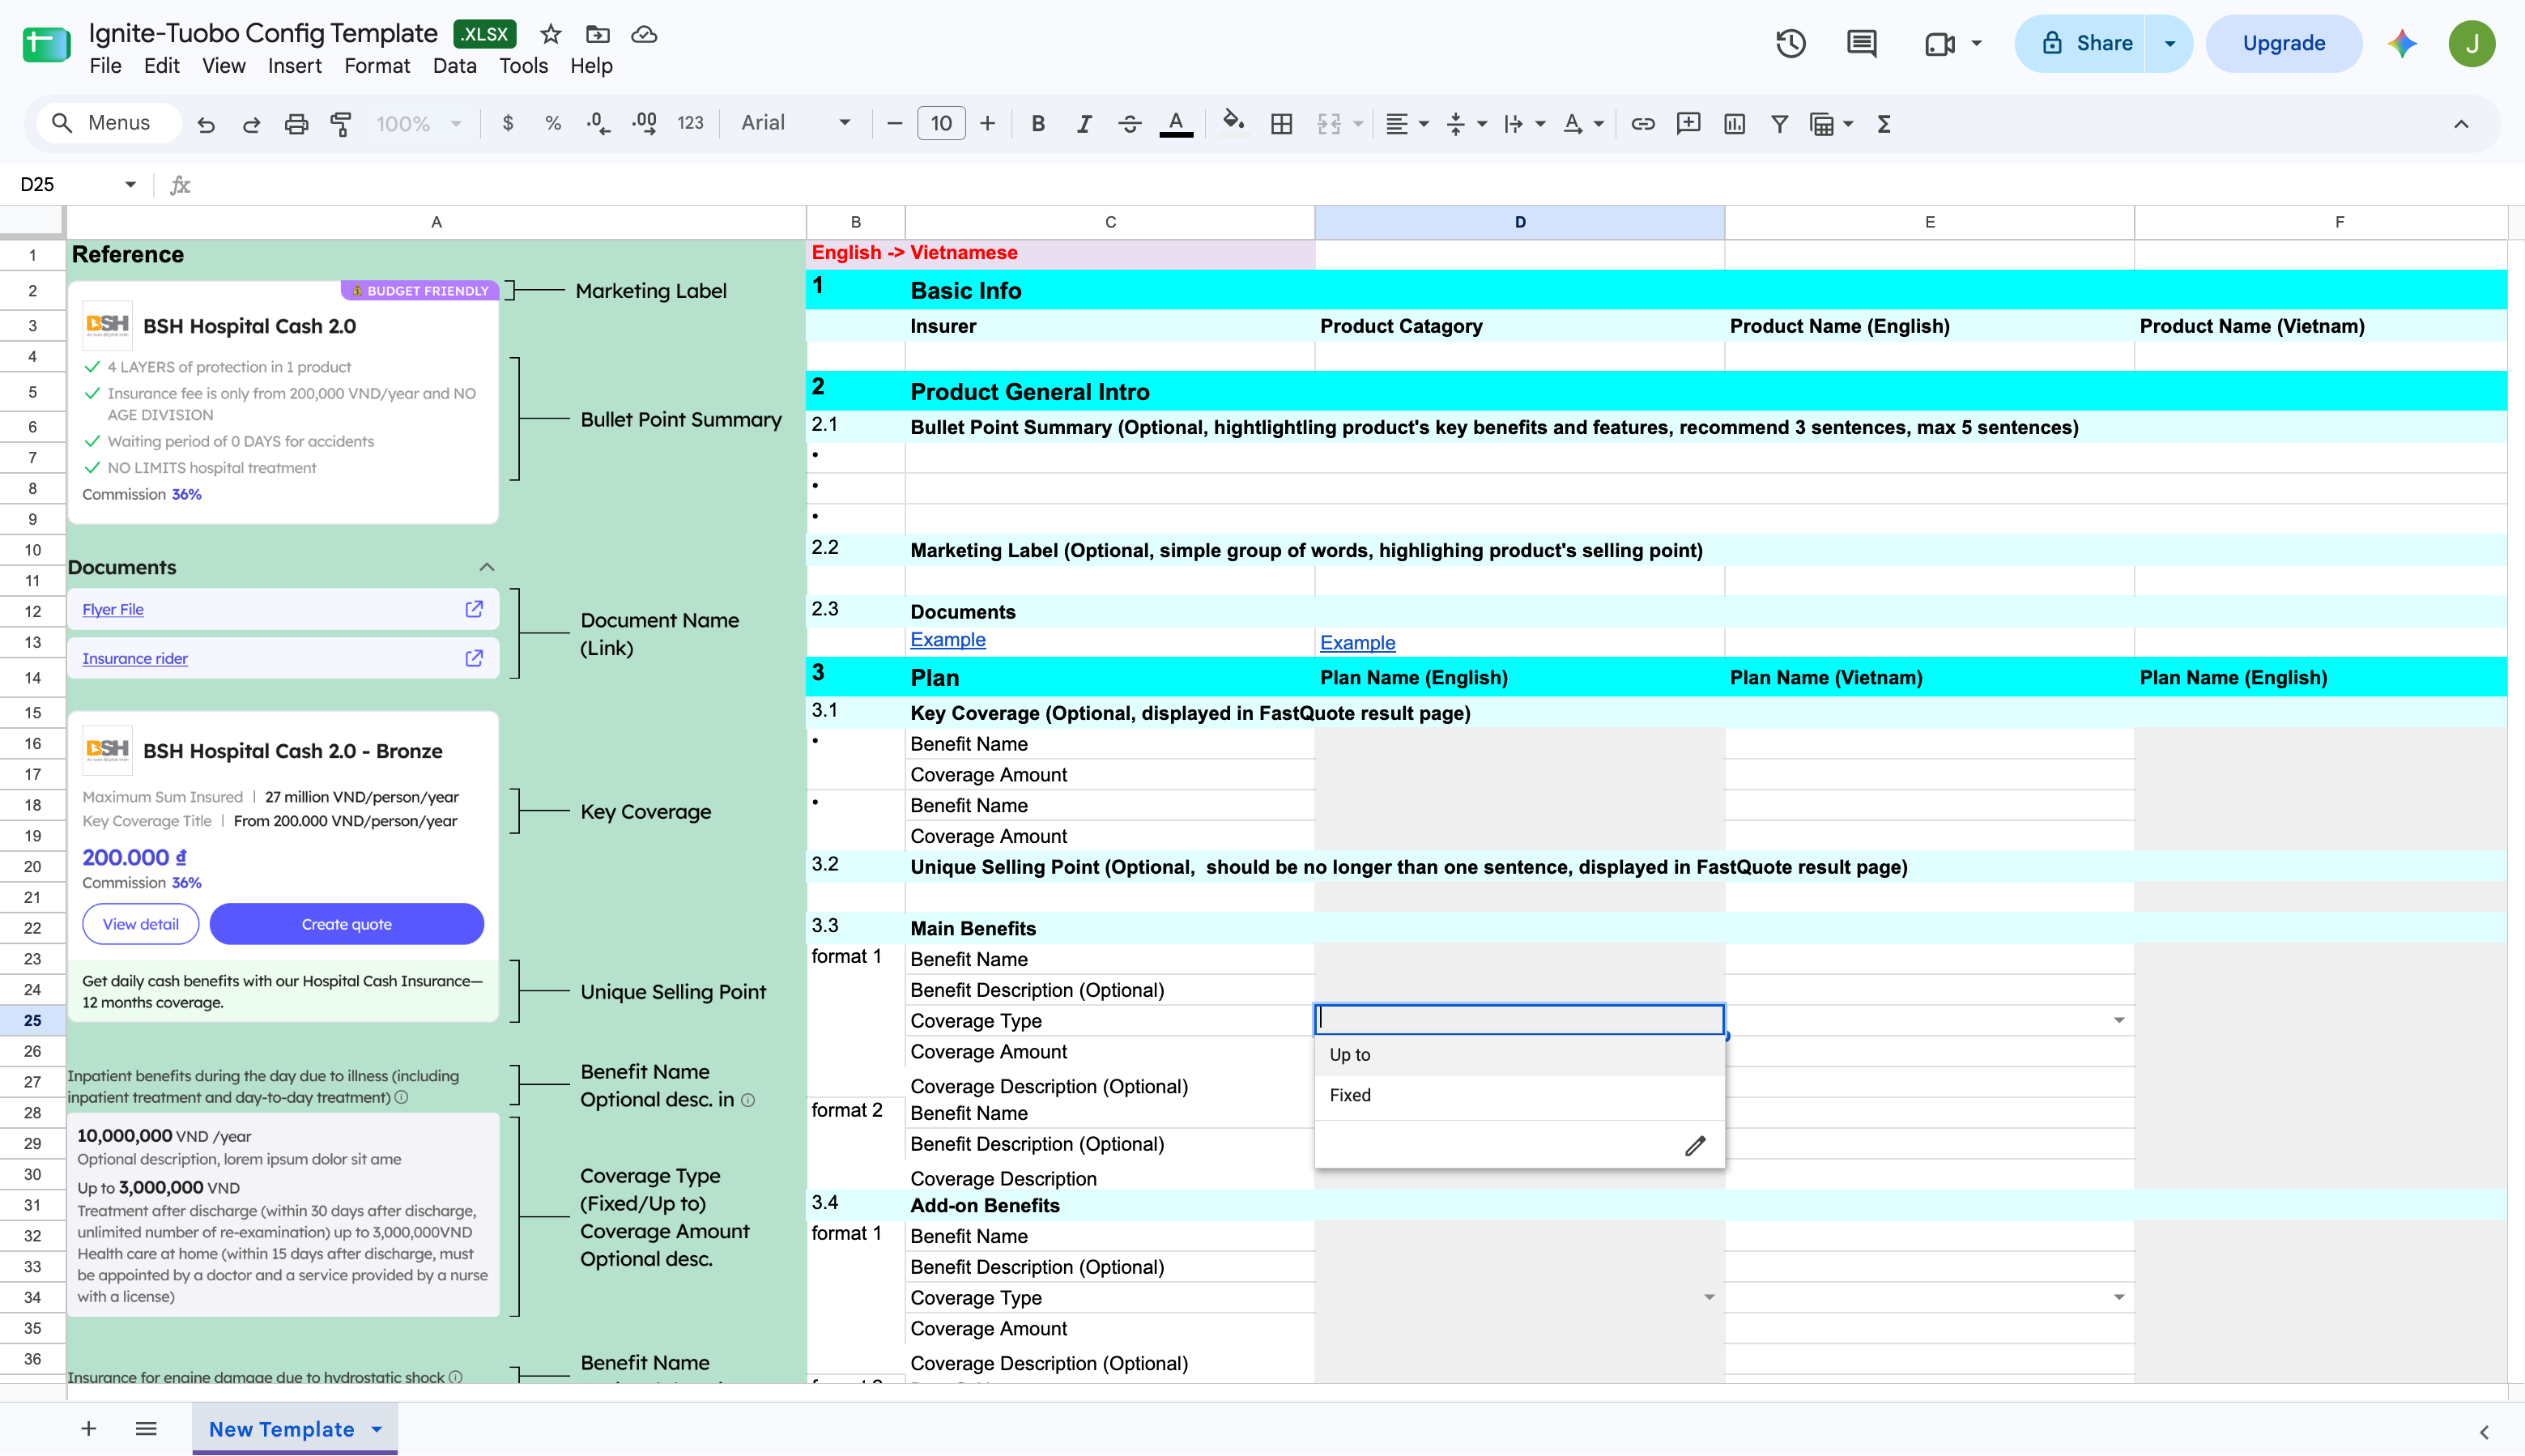Click the font size field

click(x=941, y=124)
